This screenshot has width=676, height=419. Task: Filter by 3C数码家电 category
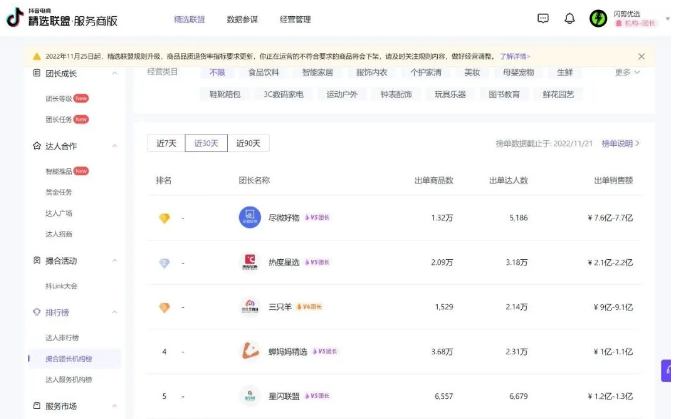click(284, 94)
